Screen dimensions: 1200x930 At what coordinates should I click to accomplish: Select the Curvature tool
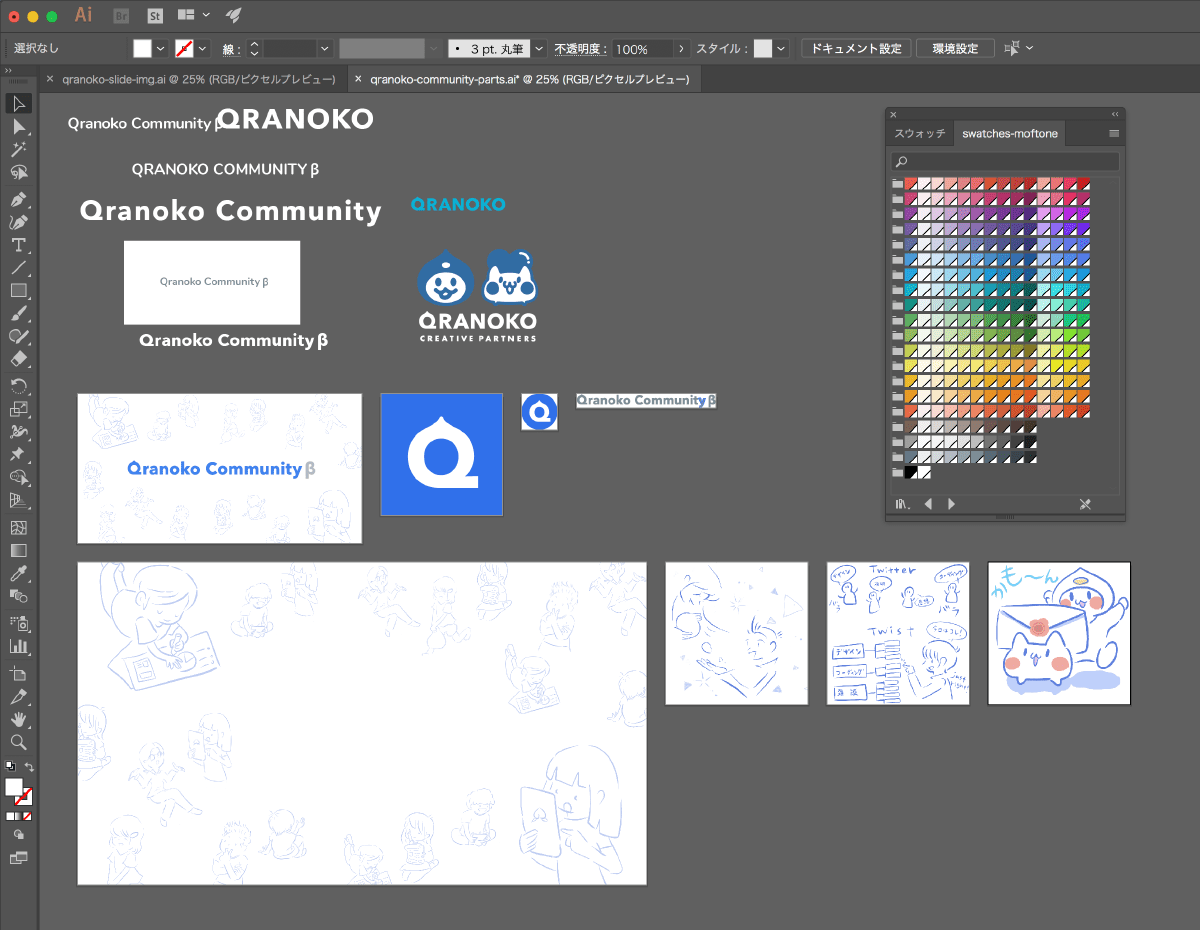(18, 222)
